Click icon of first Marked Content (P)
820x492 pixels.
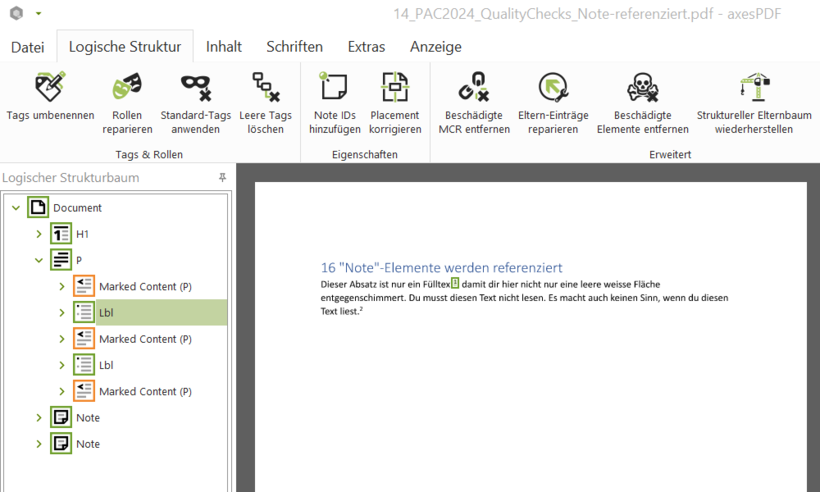pos(84,286)
